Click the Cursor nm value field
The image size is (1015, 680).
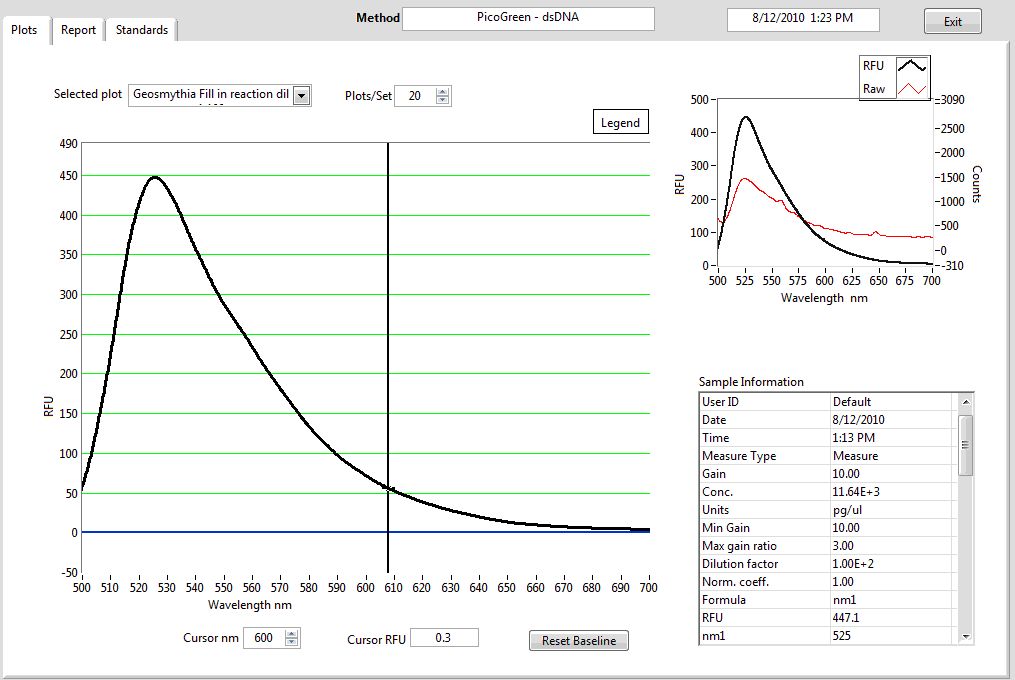point(262,638)
